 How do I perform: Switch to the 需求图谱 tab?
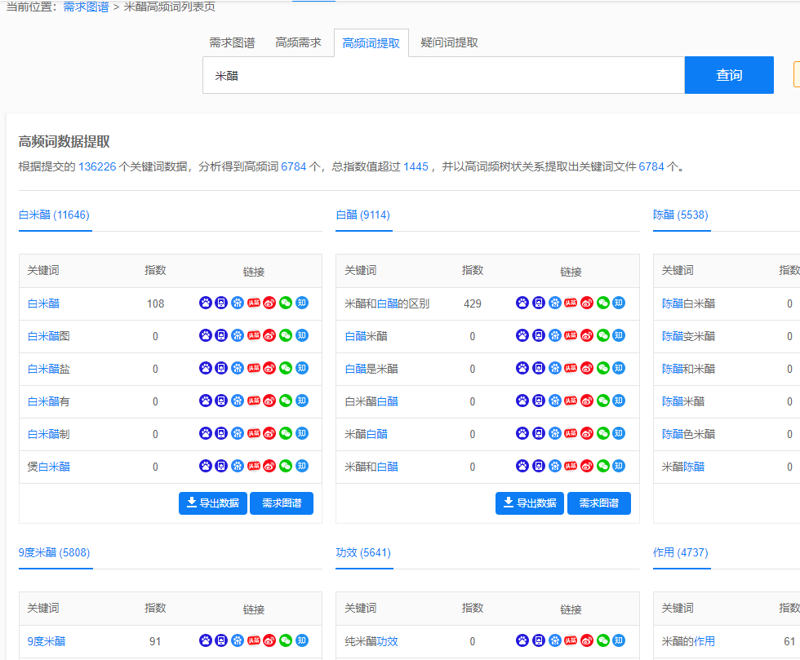point(232,43)
